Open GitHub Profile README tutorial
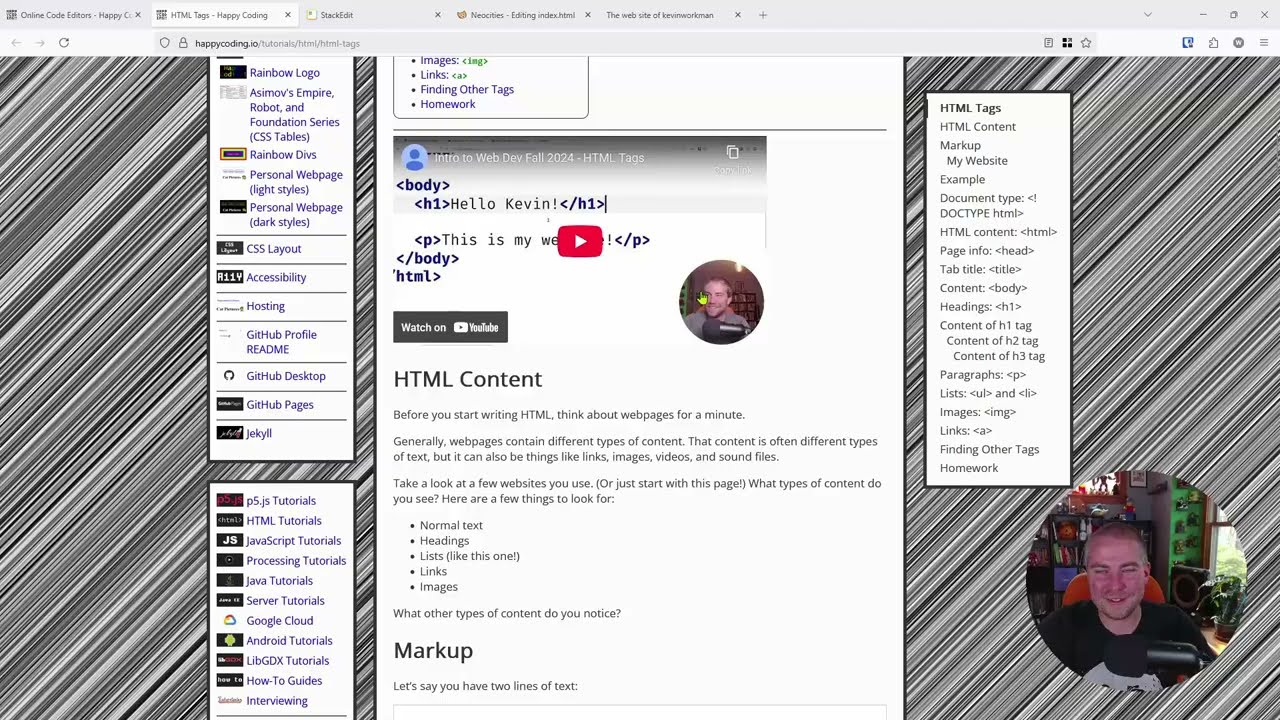 281,342
